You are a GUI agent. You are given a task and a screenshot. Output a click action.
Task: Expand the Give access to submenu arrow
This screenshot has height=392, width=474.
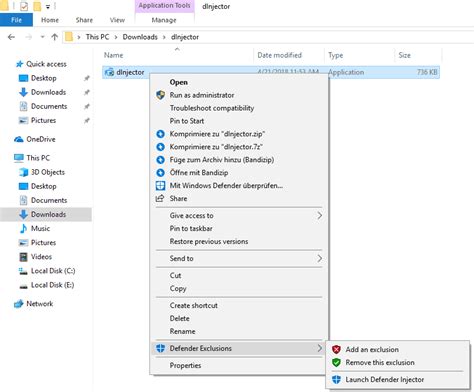coord(319,216)
